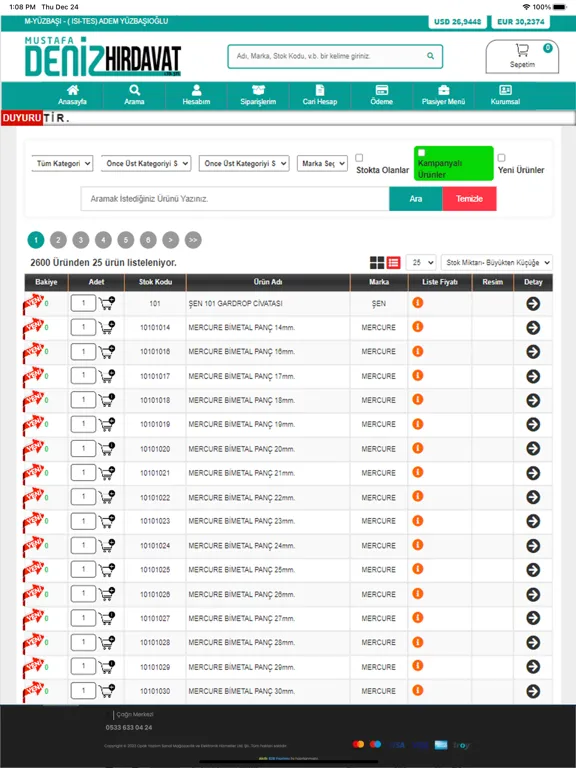The image size is (576, 768).
Task: Open detail arrow for PANÇ 29mm row
Action: (x=533, y=667)
